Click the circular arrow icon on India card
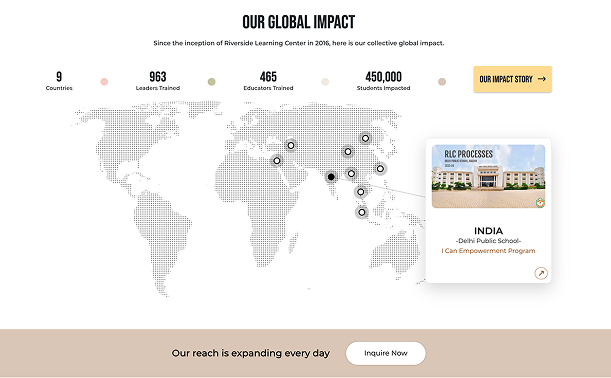 541,273
